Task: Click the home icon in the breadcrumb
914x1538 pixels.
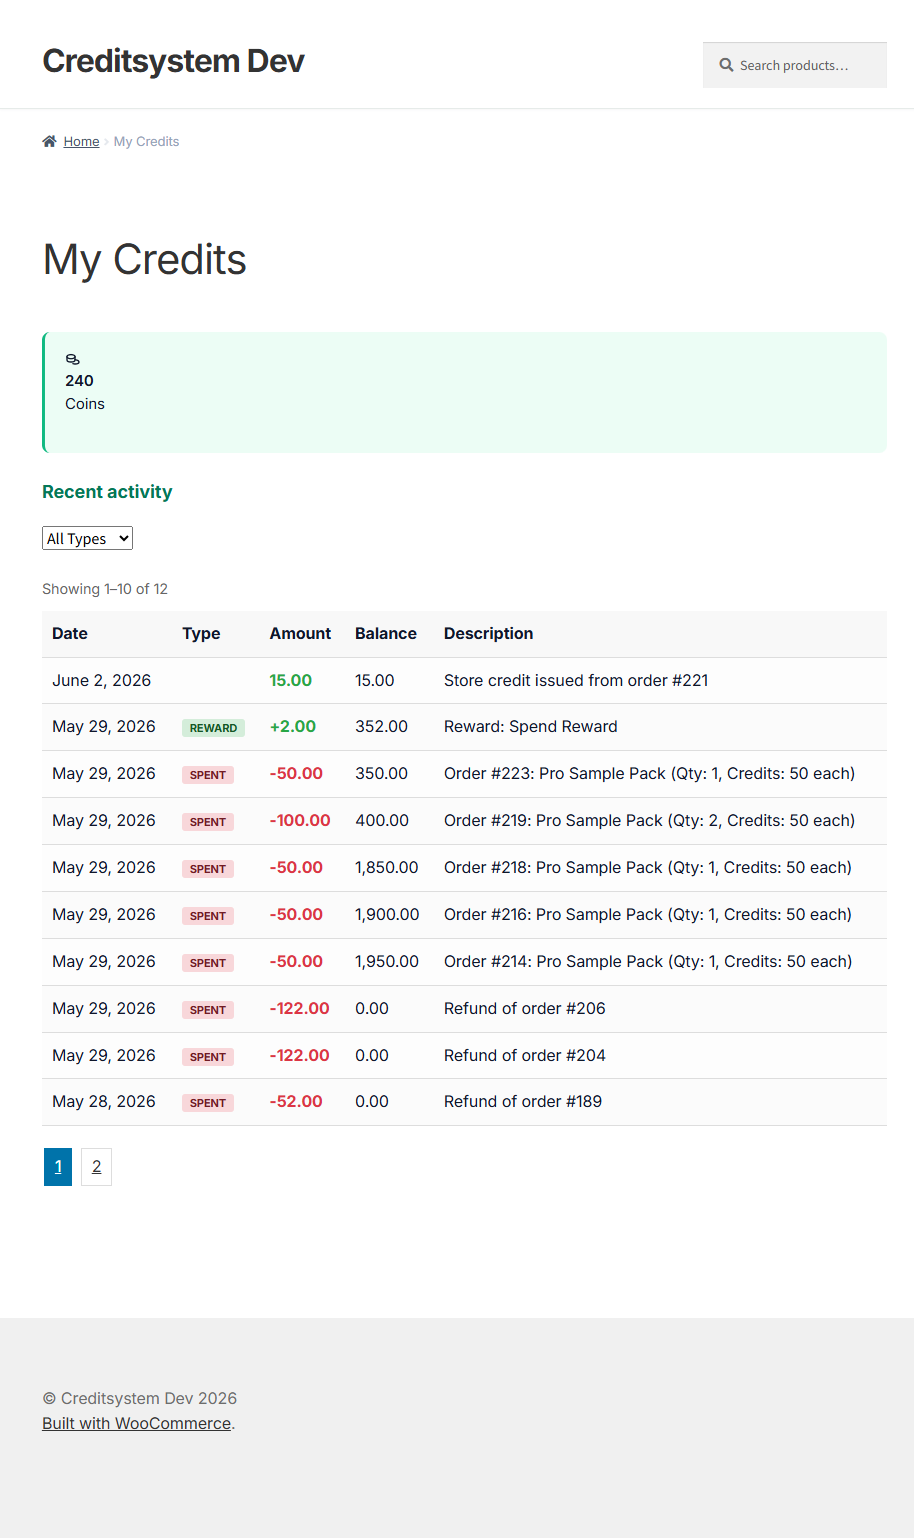Action: coord(49,141)
